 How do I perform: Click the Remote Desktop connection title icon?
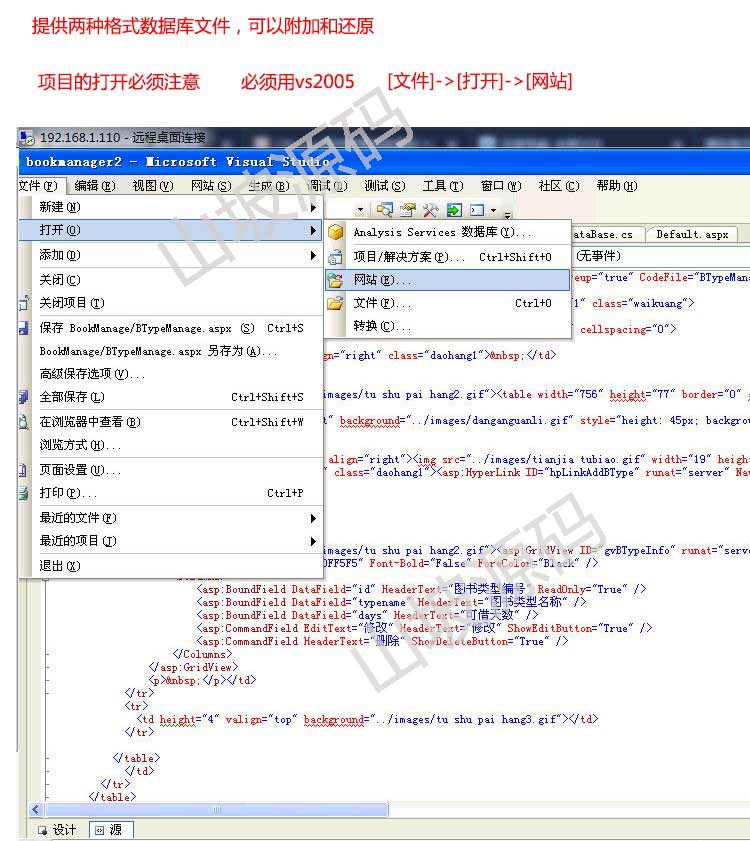27,138
